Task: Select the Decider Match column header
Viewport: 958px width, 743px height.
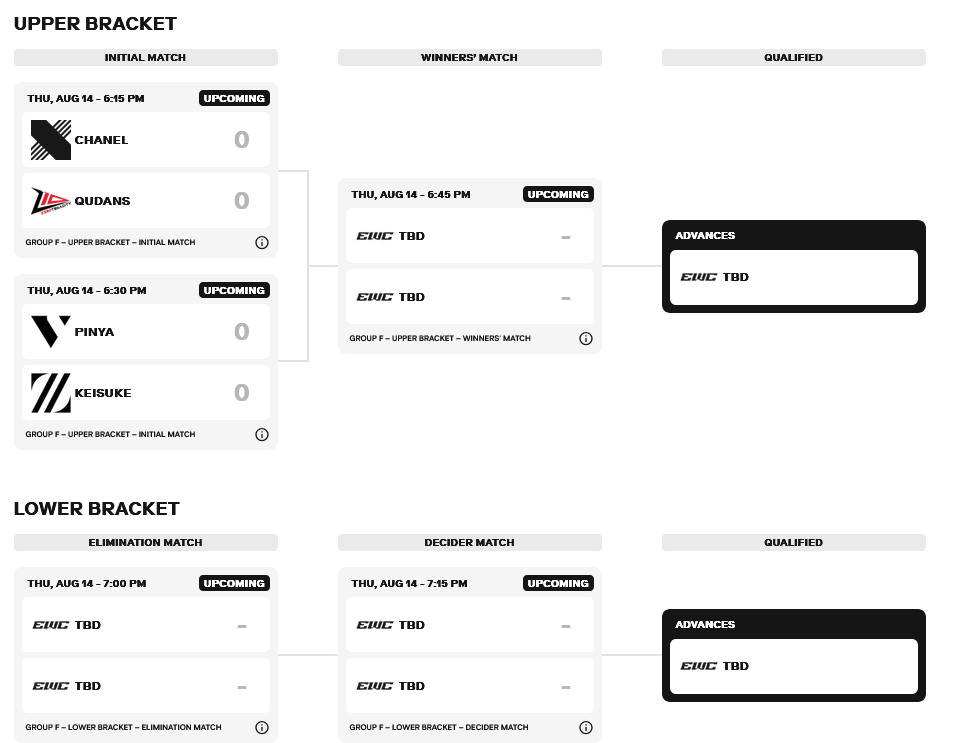Action: click(x=469, y=543)
